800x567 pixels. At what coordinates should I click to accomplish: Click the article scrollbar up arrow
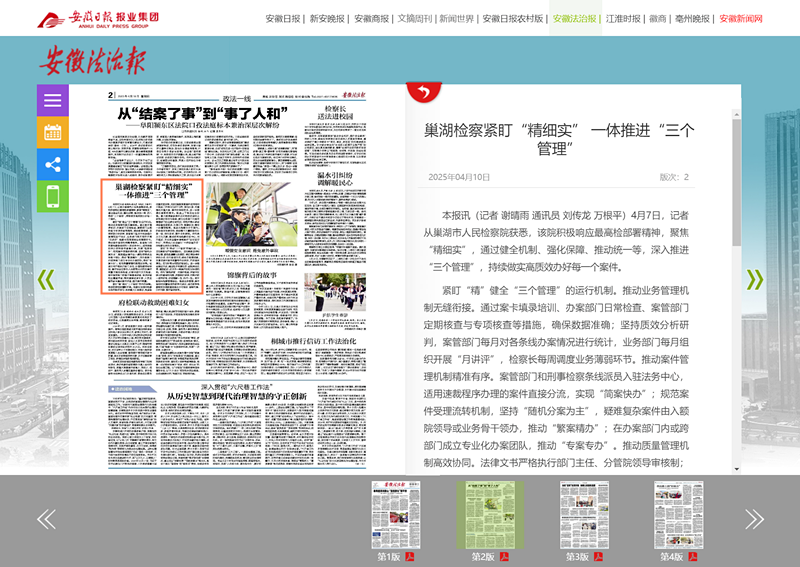tap(737, 114)
